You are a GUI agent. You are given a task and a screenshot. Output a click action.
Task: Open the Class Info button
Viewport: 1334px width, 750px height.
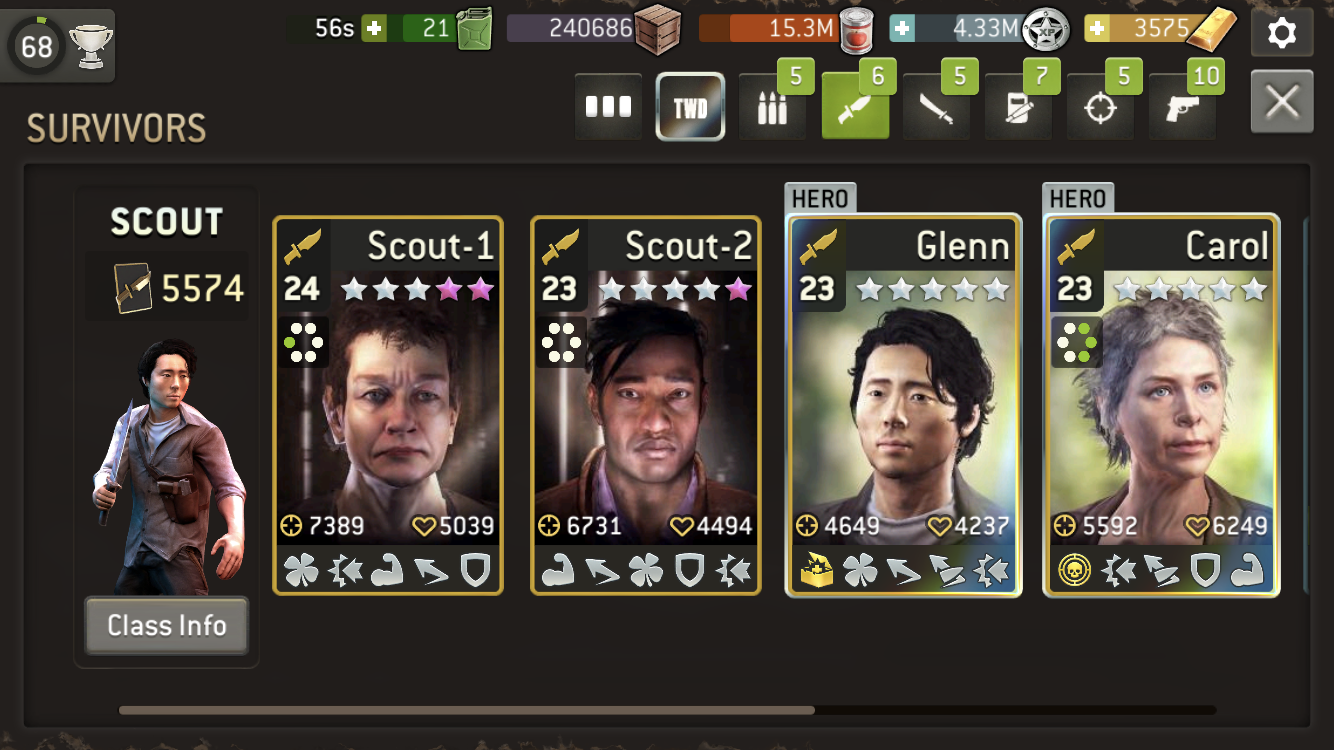tap(167, 626)
